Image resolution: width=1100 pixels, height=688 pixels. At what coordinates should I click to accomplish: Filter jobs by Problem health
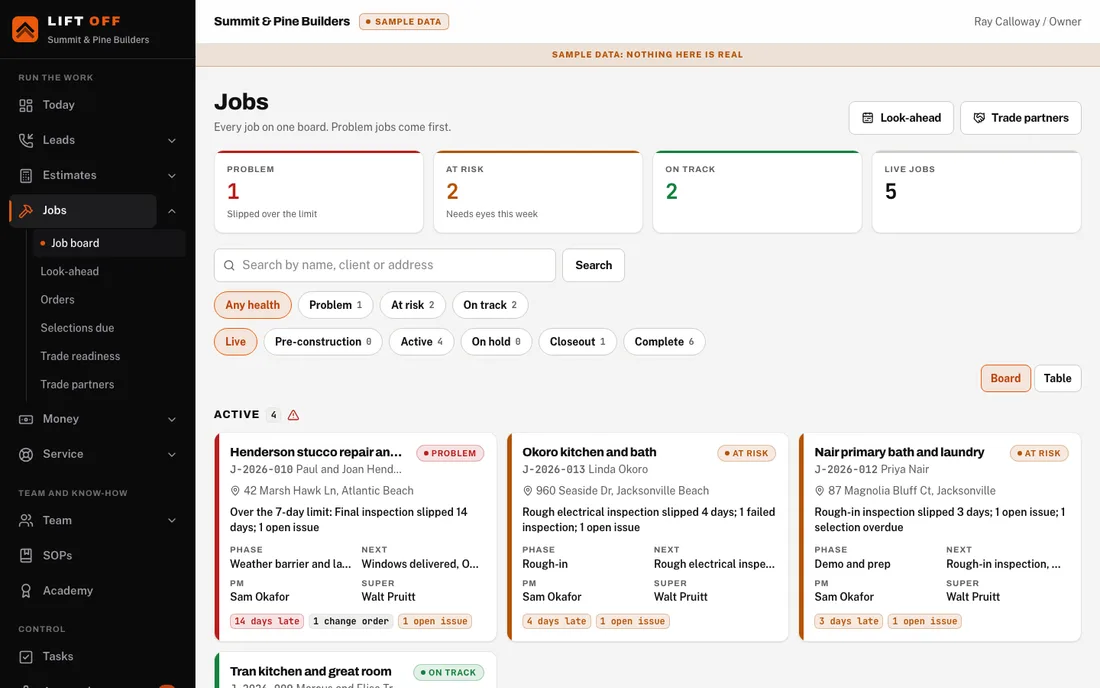(335, 305)
